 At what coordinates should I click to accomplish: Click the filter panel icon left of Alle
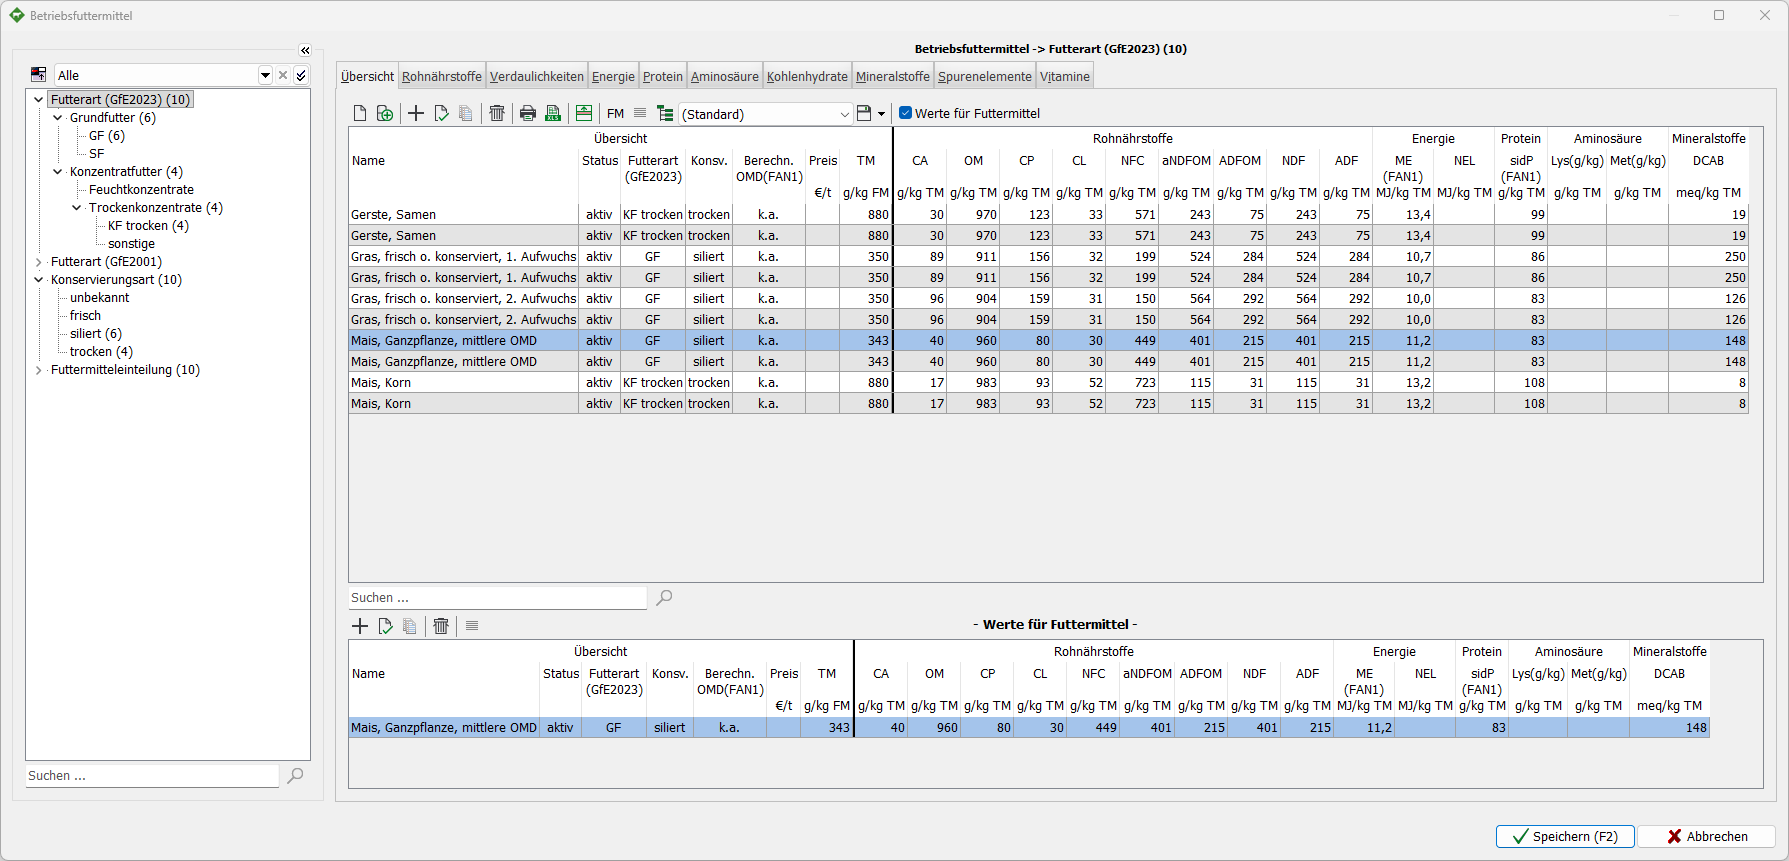pos(38,75)
